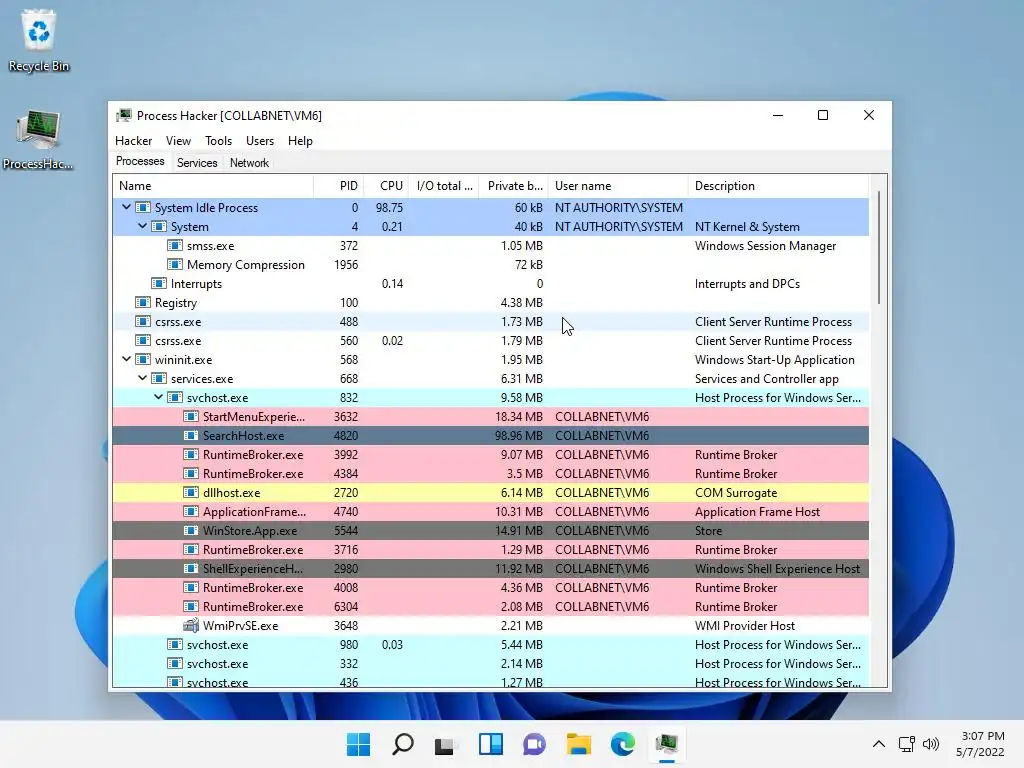This screenshot has width=1024, height=768.
Task: Open the network tray icon
Action: [x=906, y=744]
